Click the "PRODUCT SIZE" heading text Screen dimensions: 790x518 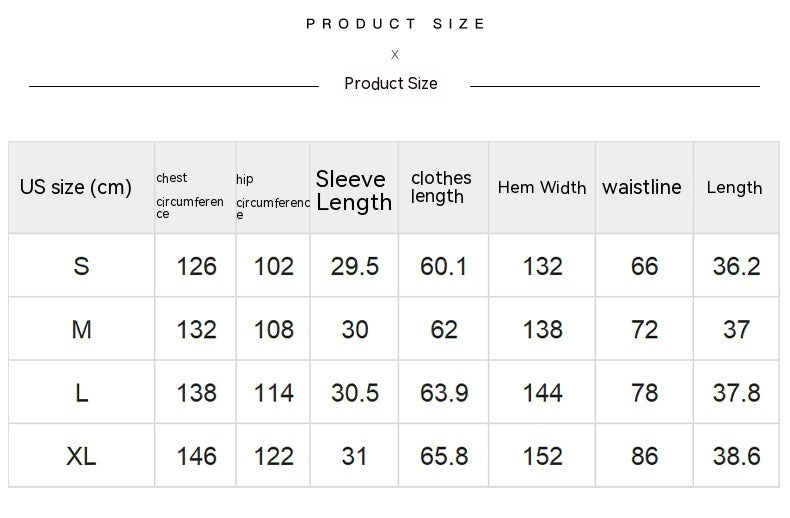click(396, 24)
